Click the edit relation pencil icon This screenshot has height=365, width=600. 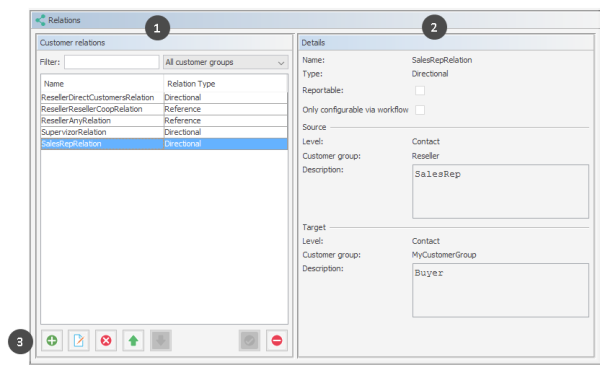(79, 340)
